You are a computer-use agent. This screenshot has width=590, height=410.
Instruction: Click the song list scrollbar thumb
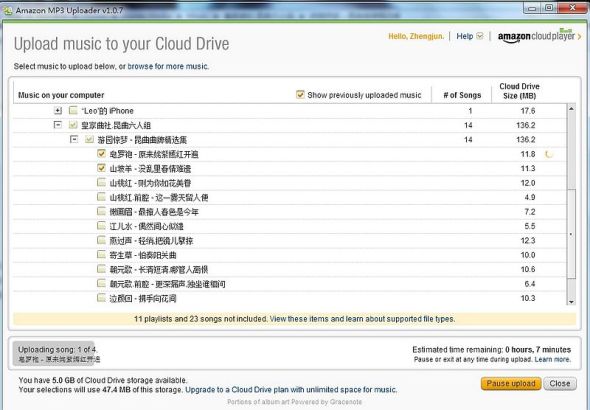571,234
